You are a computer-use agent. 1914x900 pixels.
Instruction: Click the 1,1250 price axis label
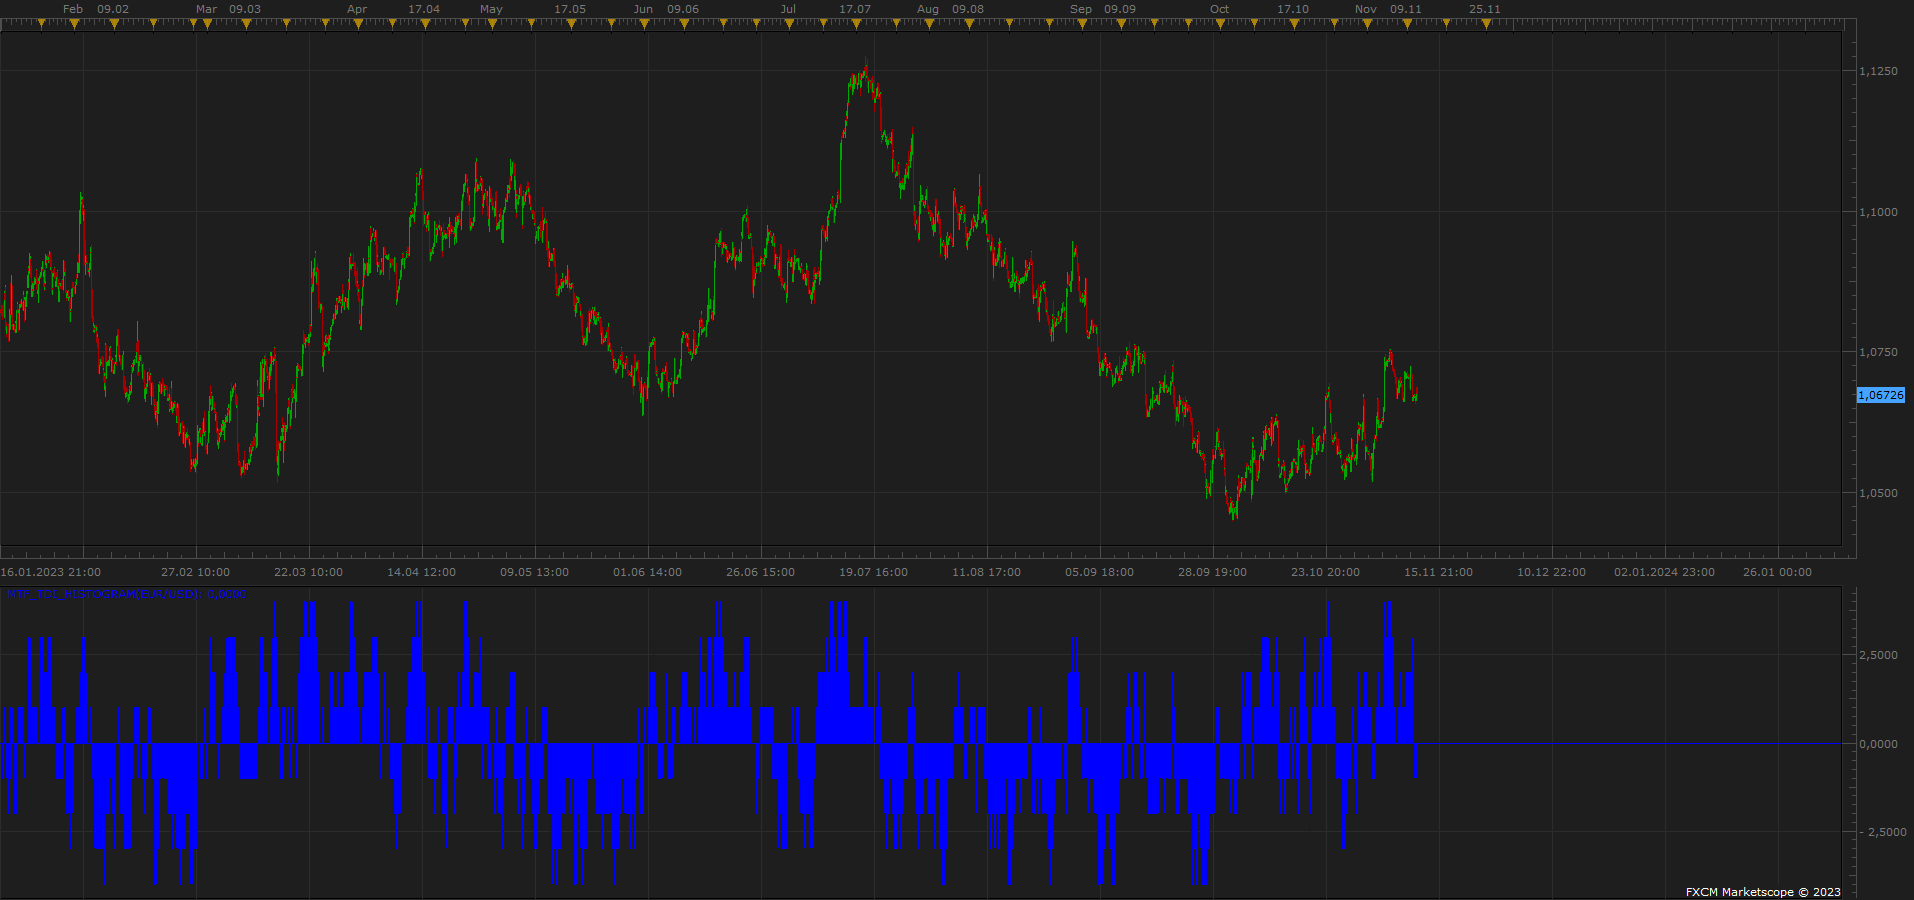(1878, 72)
